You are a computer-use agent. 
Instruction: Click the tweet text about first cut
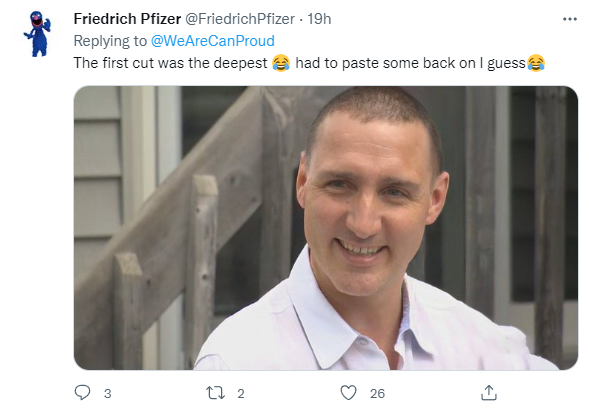click(309, 63)
